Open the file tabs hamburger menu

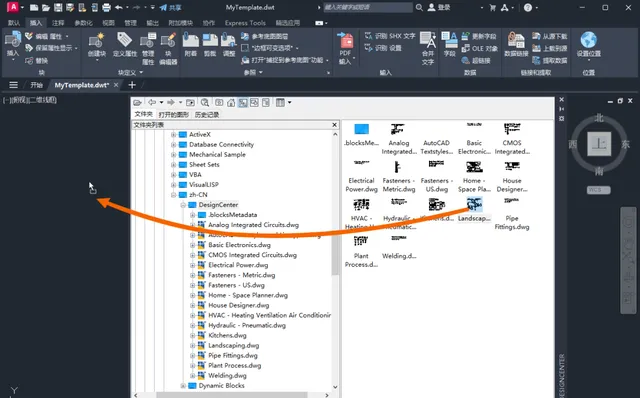click(x=13, y=85)
